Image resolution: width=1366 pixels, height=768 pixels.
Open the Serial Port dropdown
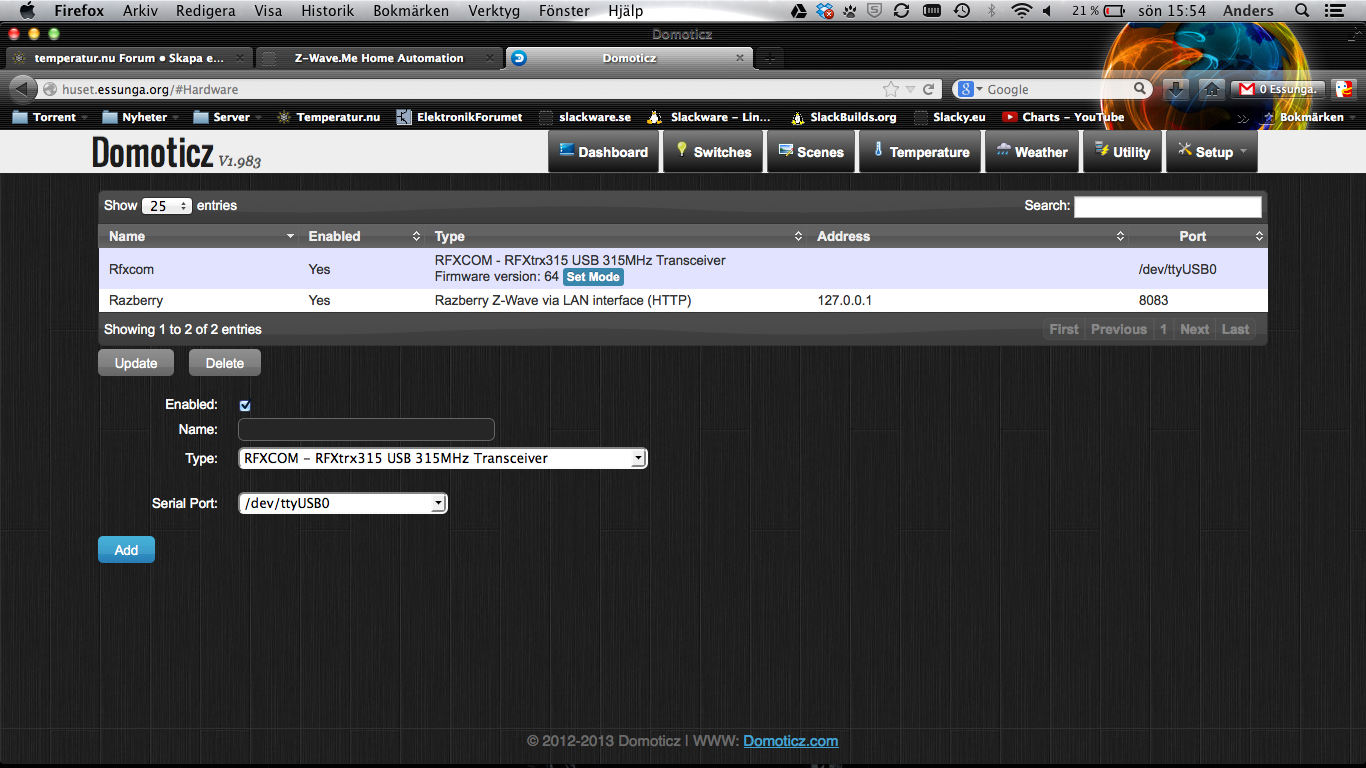tap(343, 504)
